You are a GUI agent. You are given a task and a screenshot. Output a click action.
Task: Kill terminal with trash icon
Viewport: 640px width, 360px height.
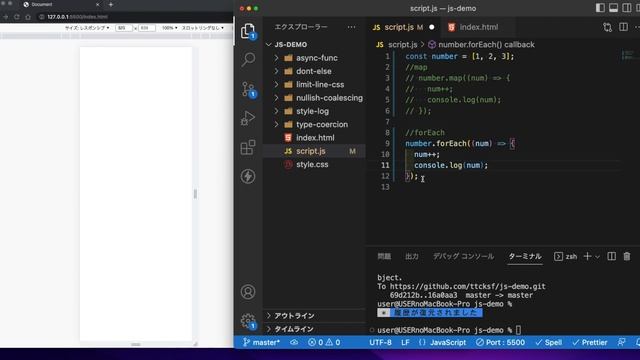click(627, 256)
